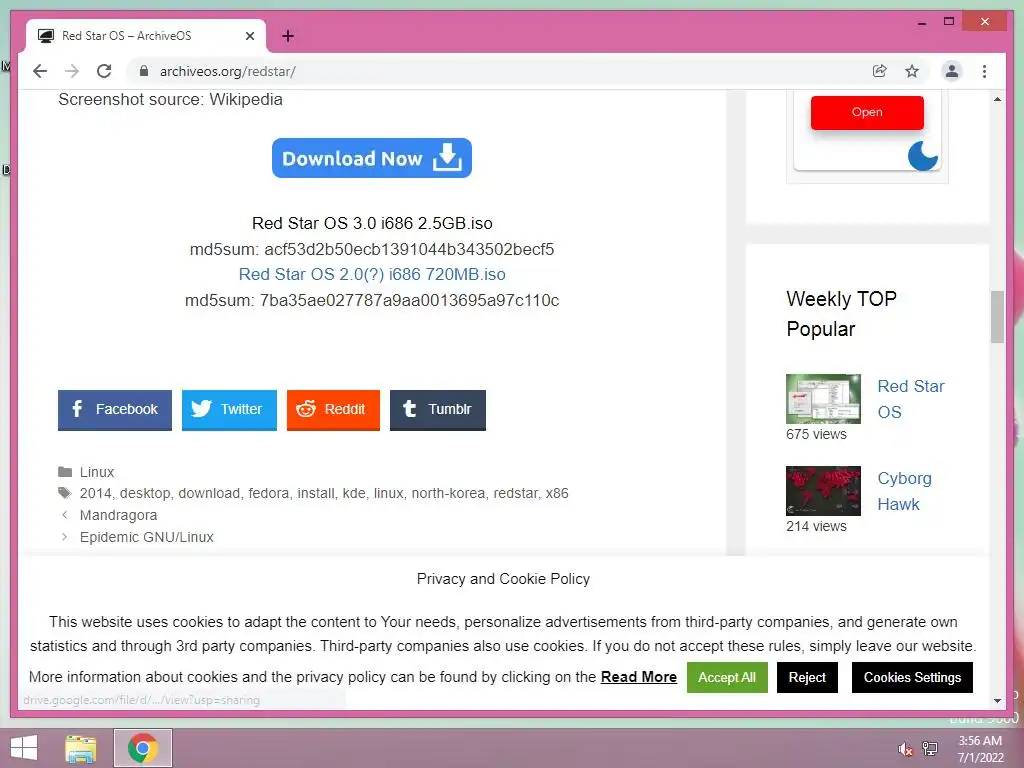Click the address bar URL
The image size is (1024, 768).
(x=227, y=71)
